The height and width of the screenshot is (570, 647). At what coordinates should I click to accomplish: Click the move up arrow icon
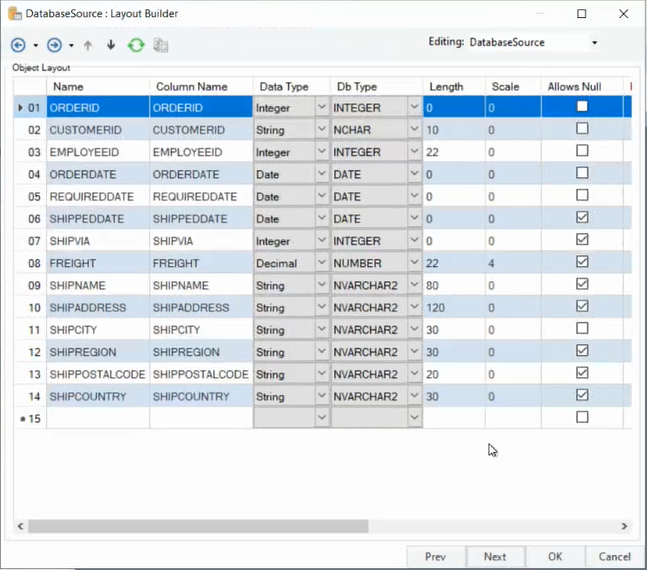click(x=88, y=46)
